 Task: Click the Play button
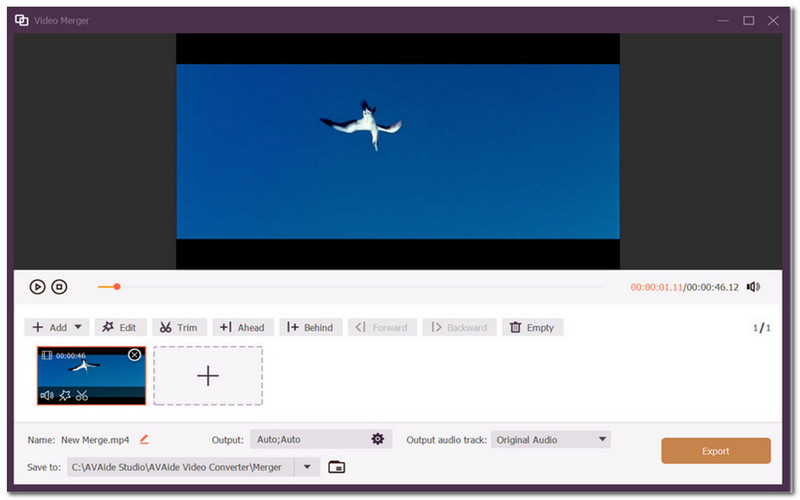[37, 287]
